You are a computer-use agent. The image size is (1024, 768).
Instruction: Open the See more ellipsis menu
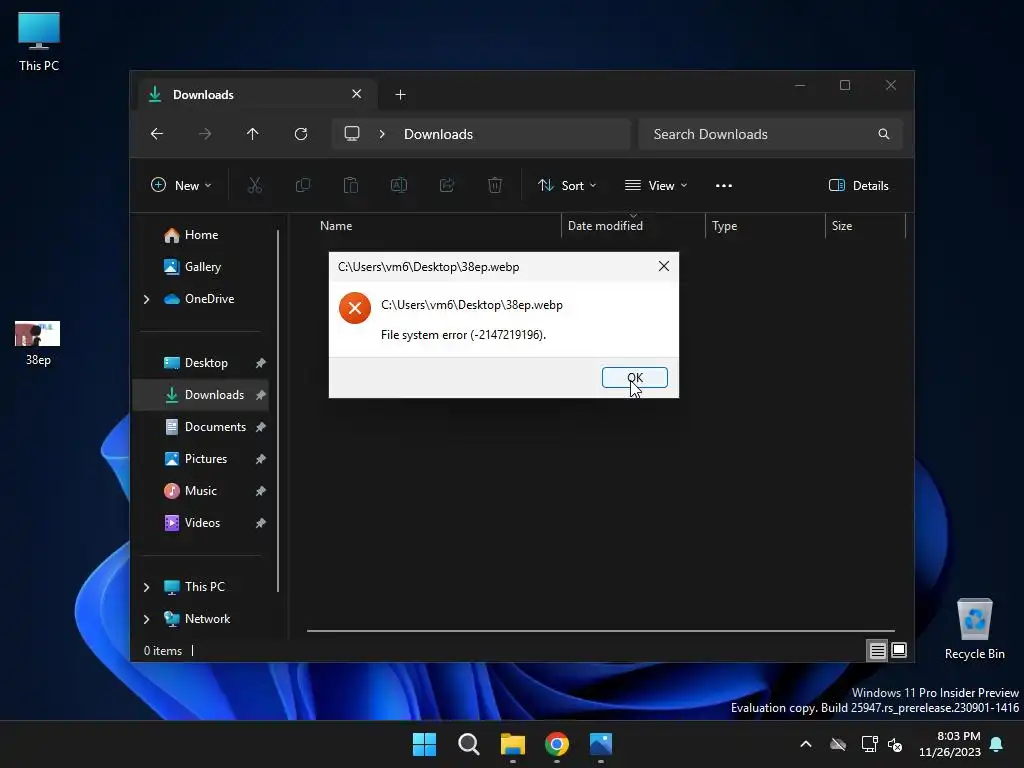724,185
